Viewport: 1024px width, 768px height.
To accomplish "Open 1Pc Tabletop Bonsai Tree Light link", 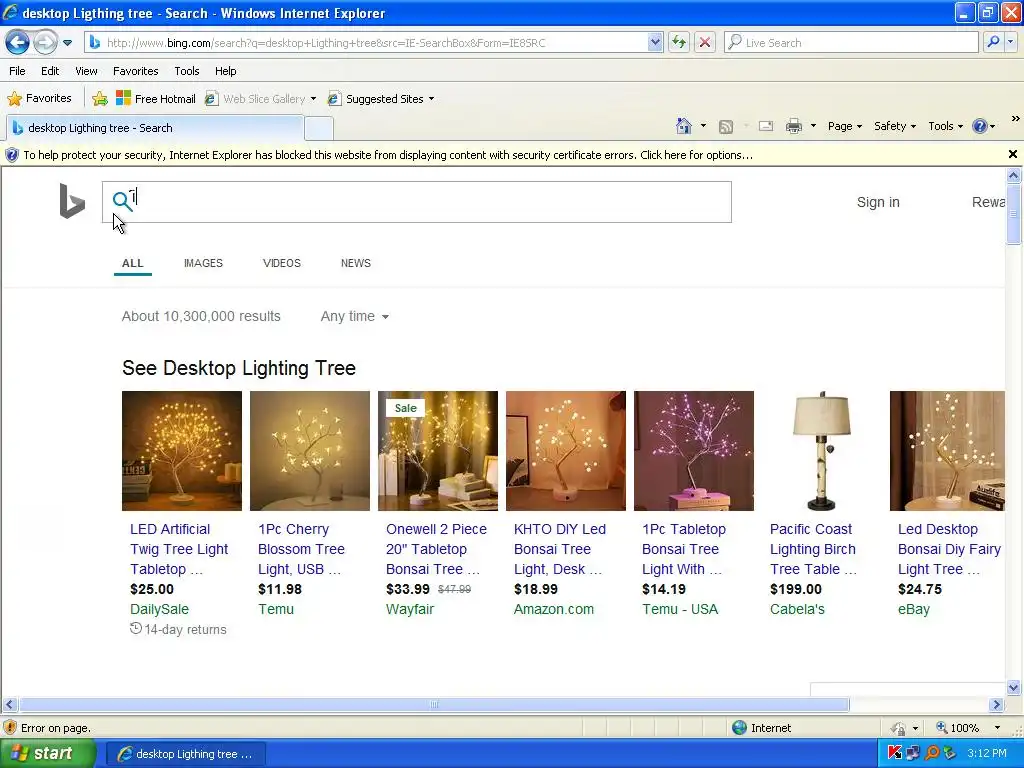I will point(684,549).
